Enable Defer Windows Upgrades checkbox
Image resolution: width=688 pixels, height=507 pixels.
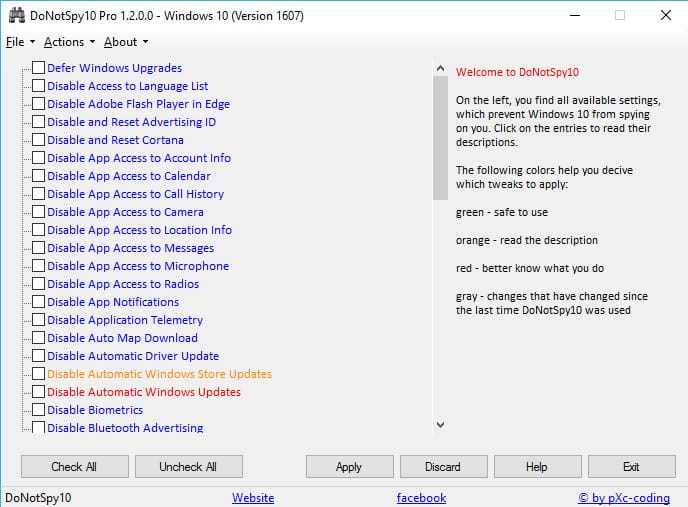pyautogui.click(x=39, y=68)
